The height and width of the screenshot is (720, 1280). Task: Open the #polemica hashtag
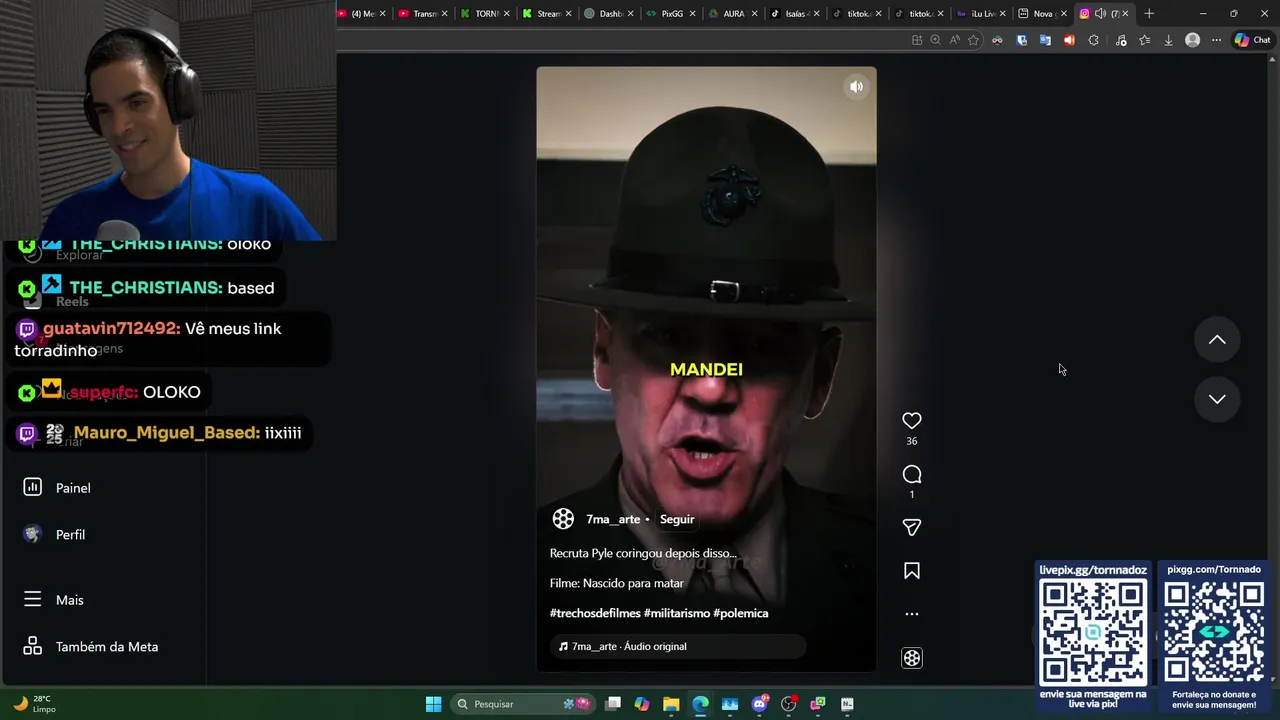point(741,613)
